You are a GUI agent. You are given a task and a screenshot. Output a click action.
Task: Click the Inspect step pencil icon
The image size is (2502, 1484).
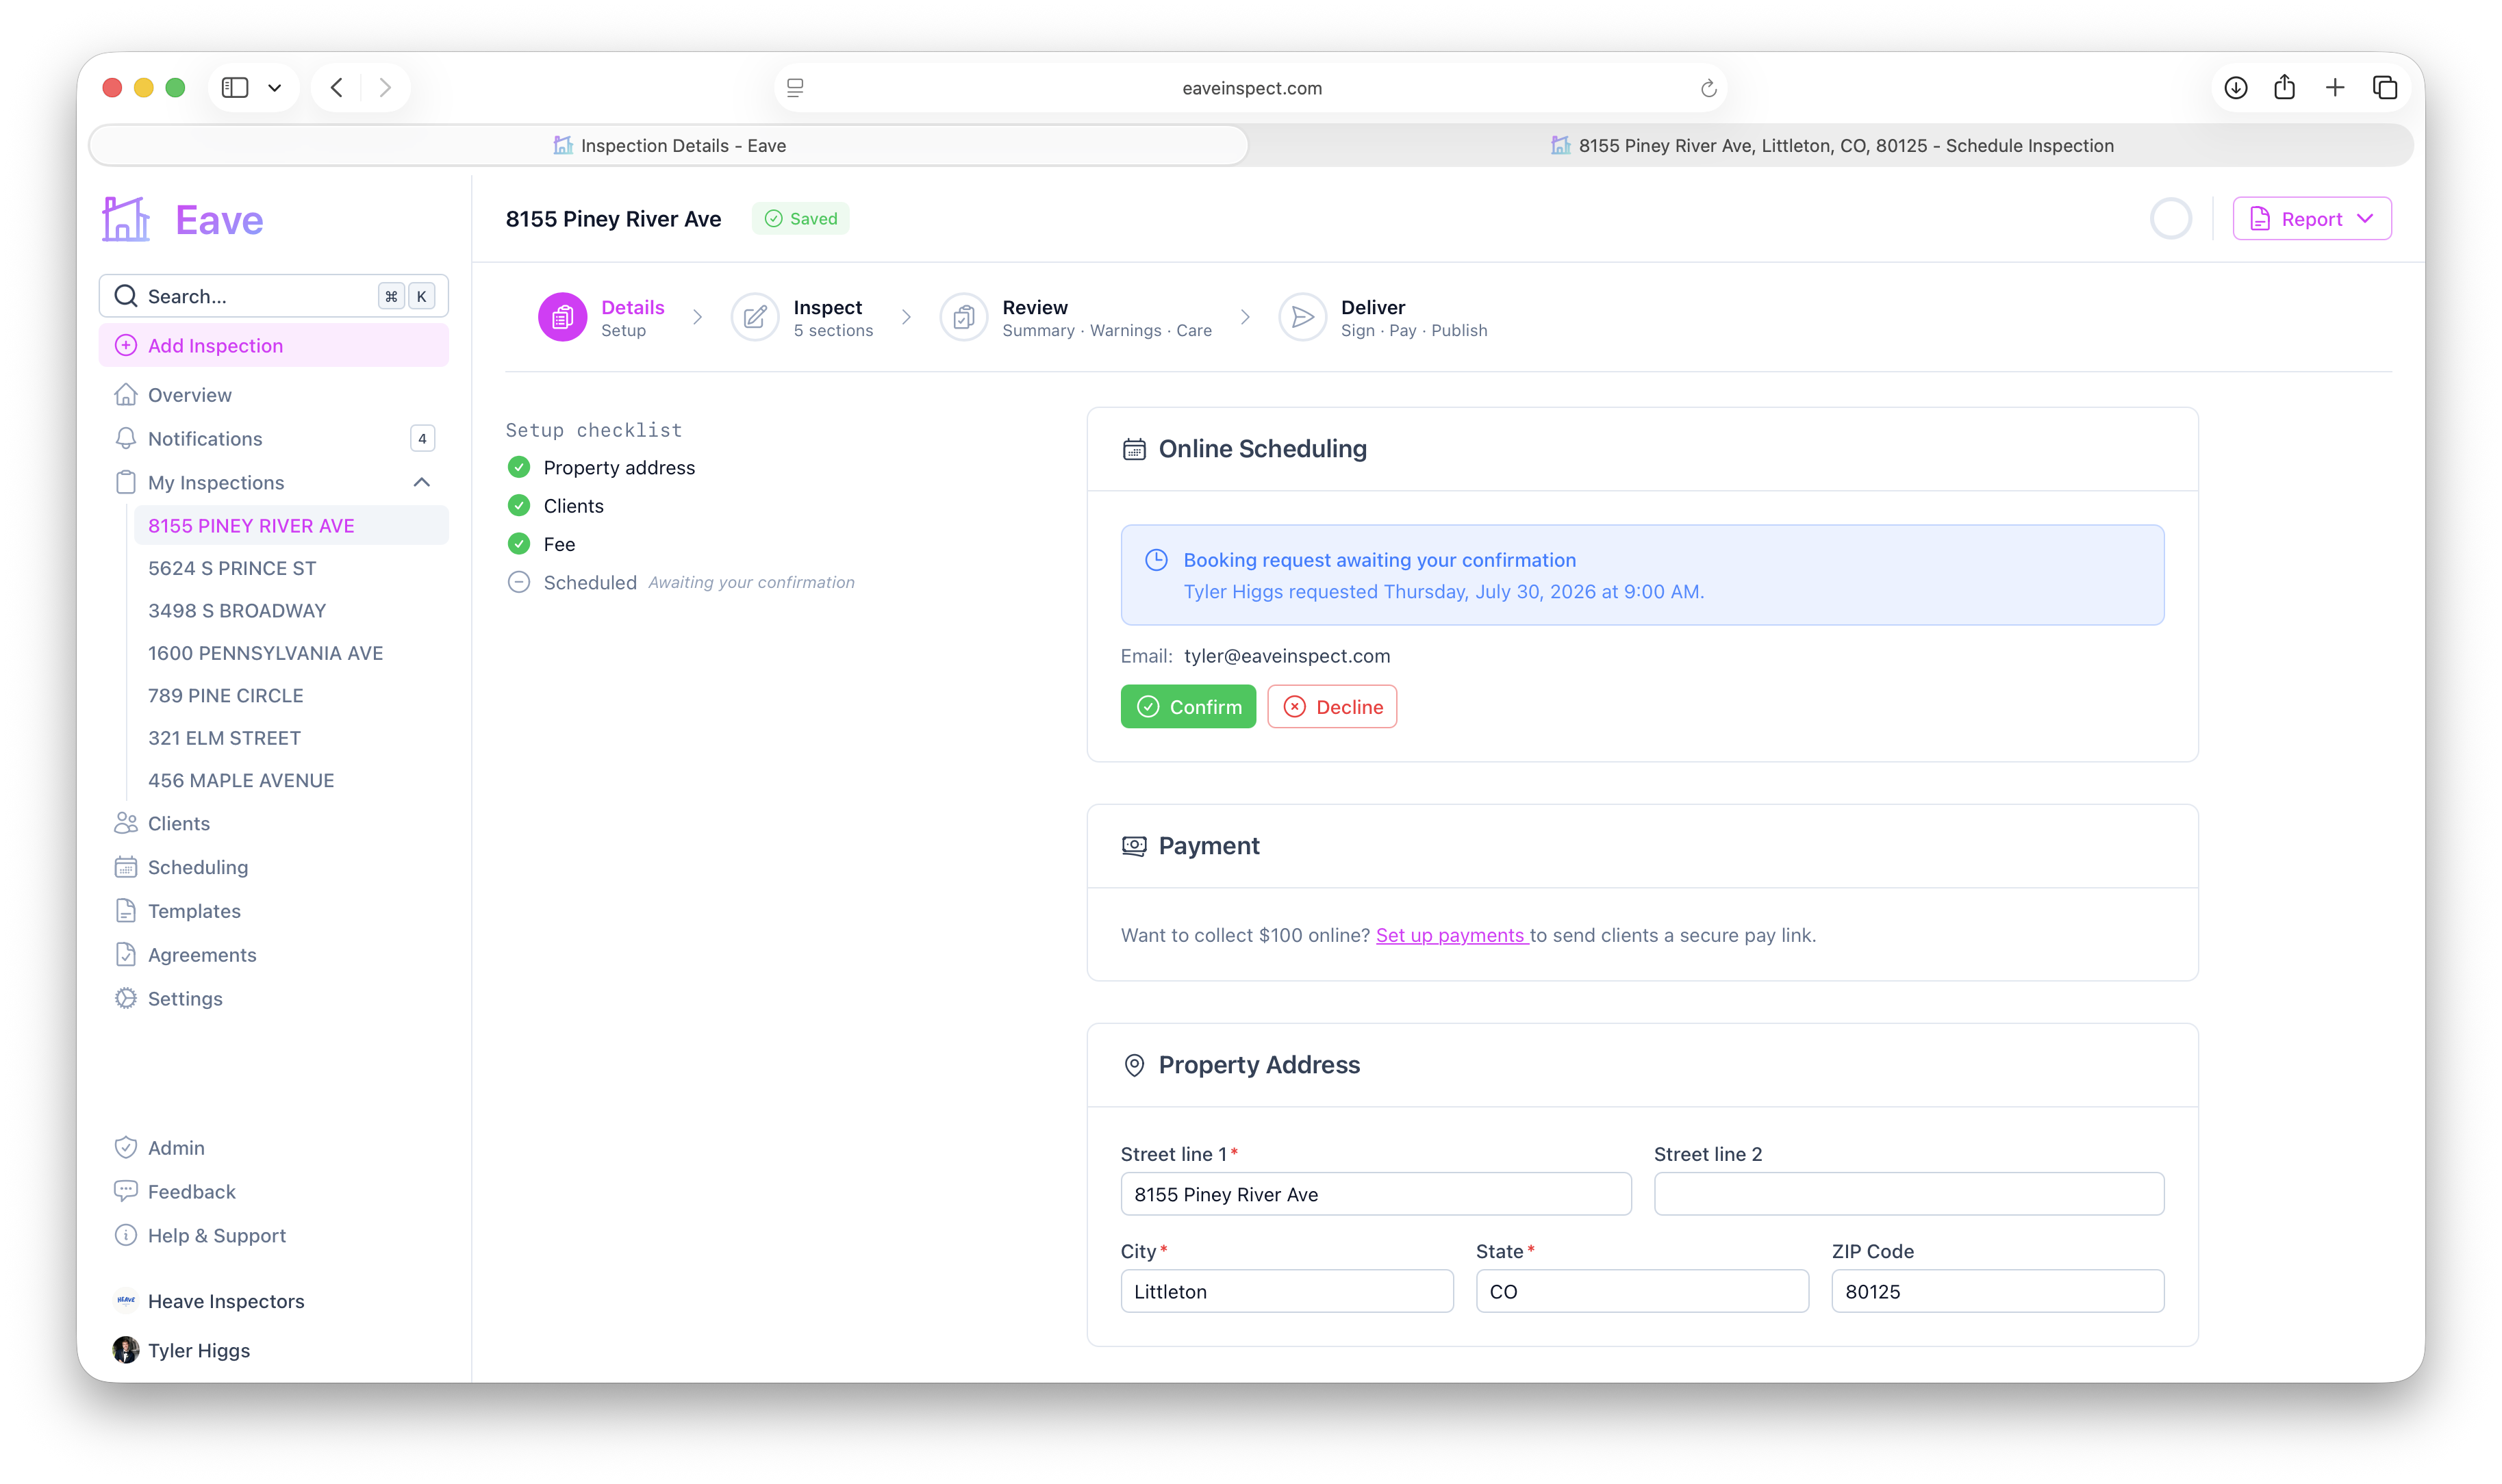tap(755, 318)
